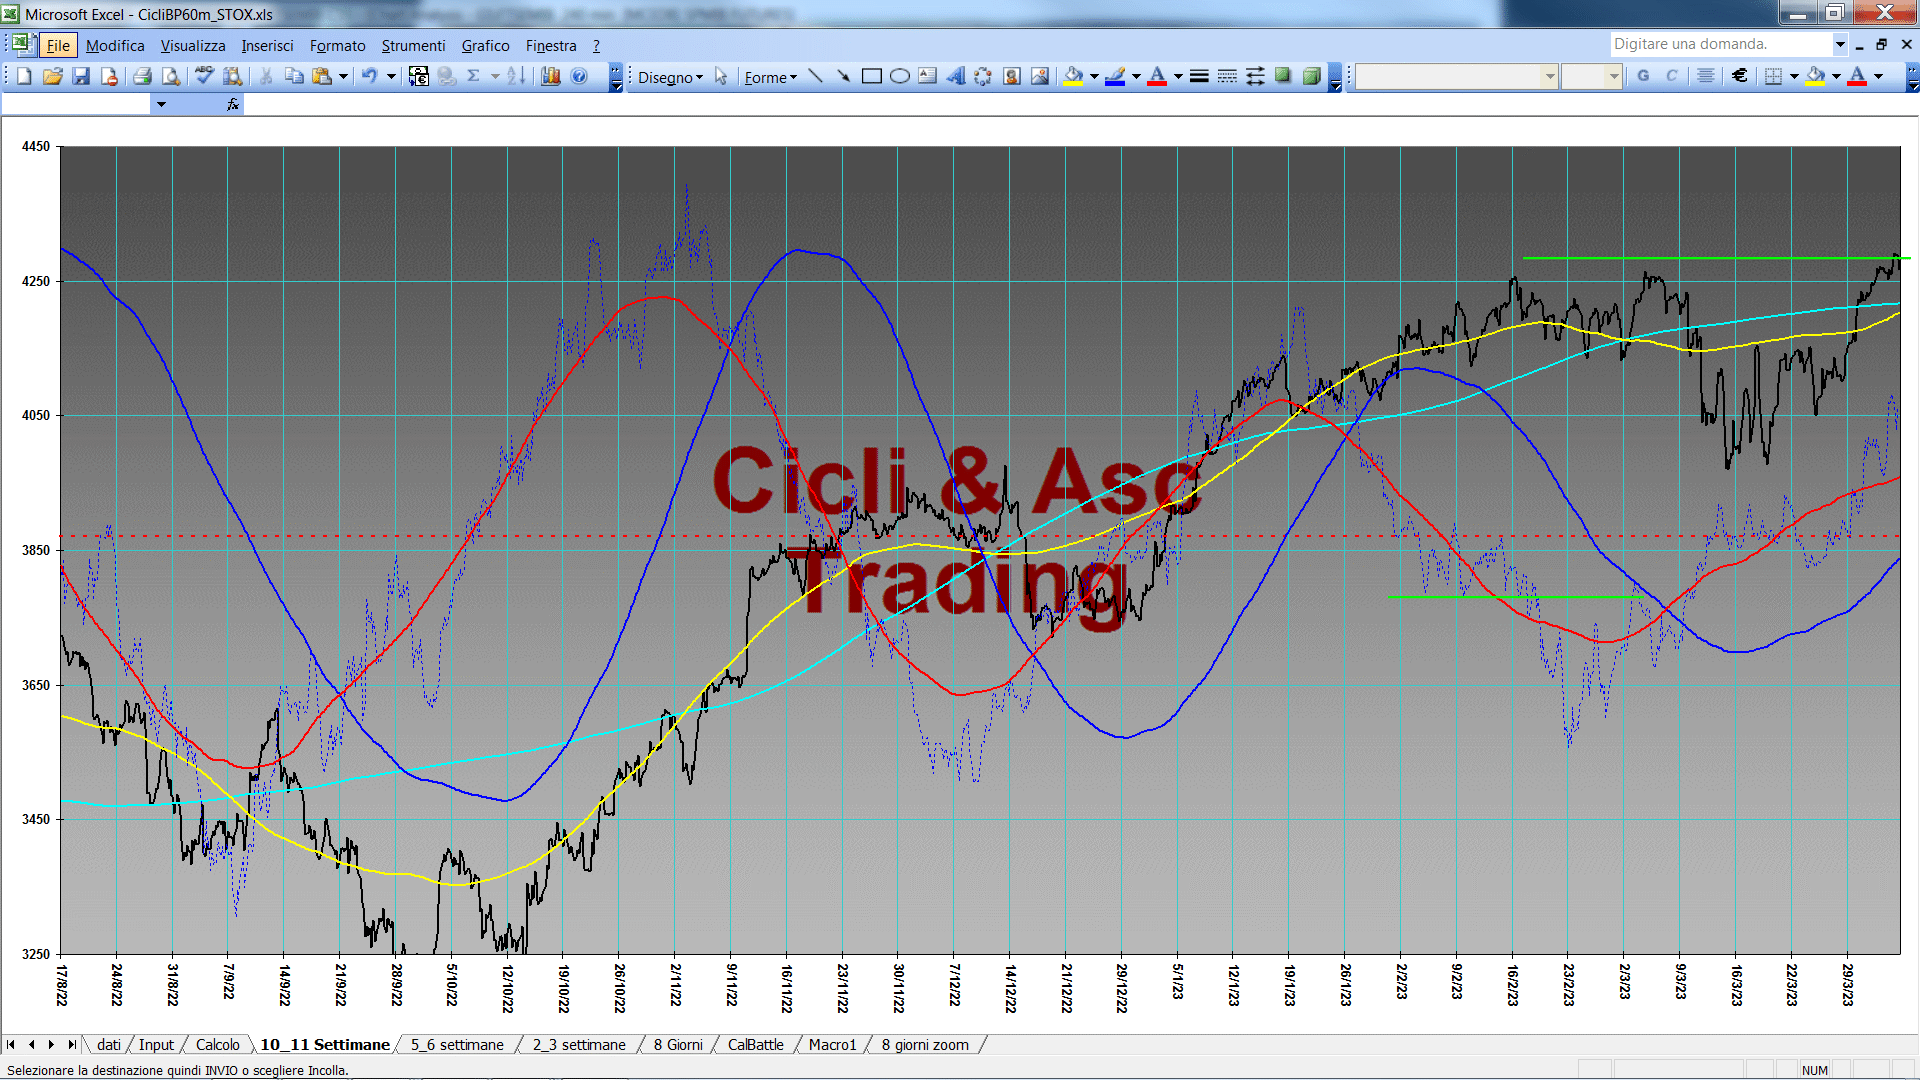The image size is (1920, 1080).
Task: Switch to the 5_6 settimane sheet tab
Action: [457, 1045]
